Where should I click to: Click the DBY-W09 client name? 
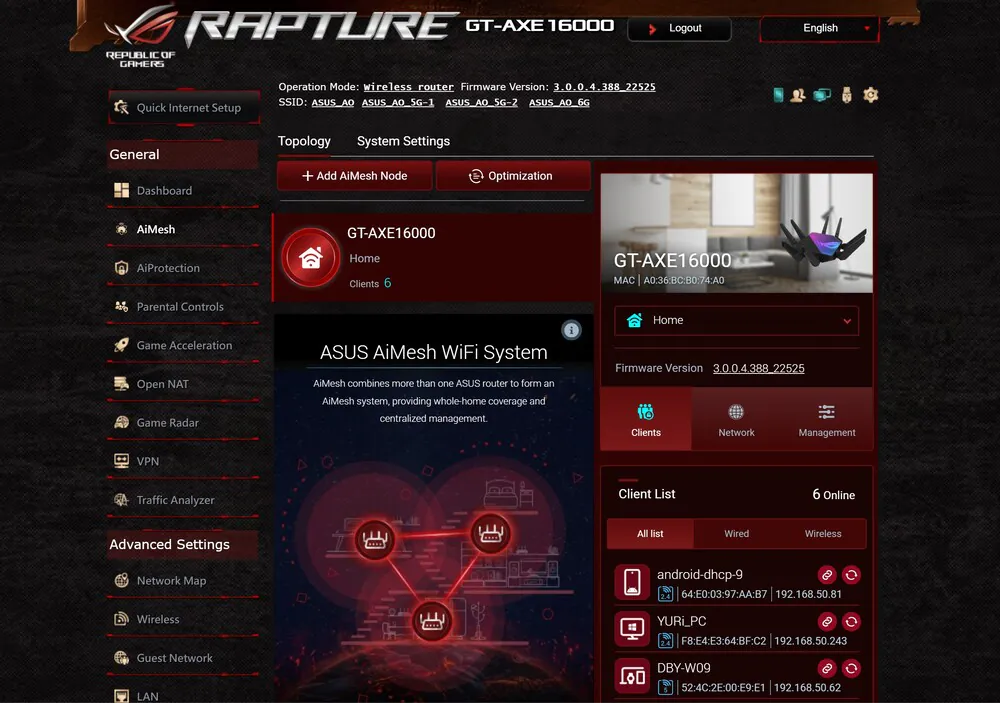click(x=684, y=667)
